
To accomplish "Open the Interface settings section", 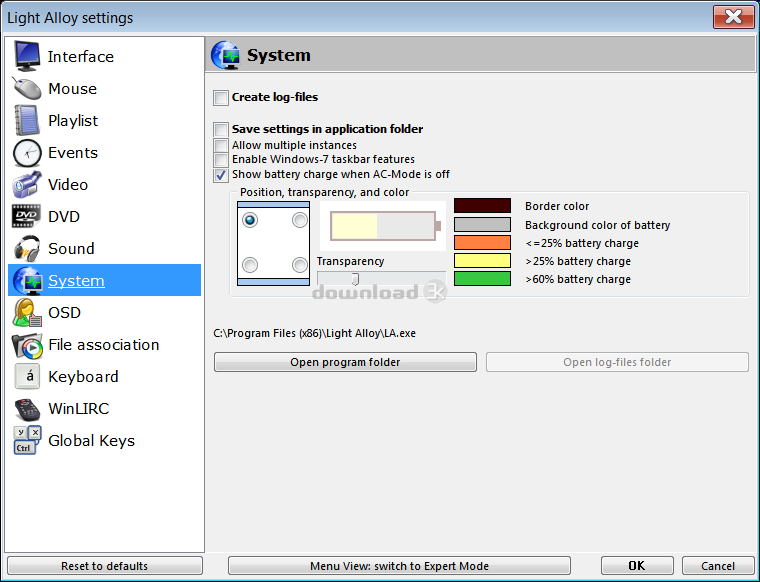I will pyautogui.click(x=80, y=57).
